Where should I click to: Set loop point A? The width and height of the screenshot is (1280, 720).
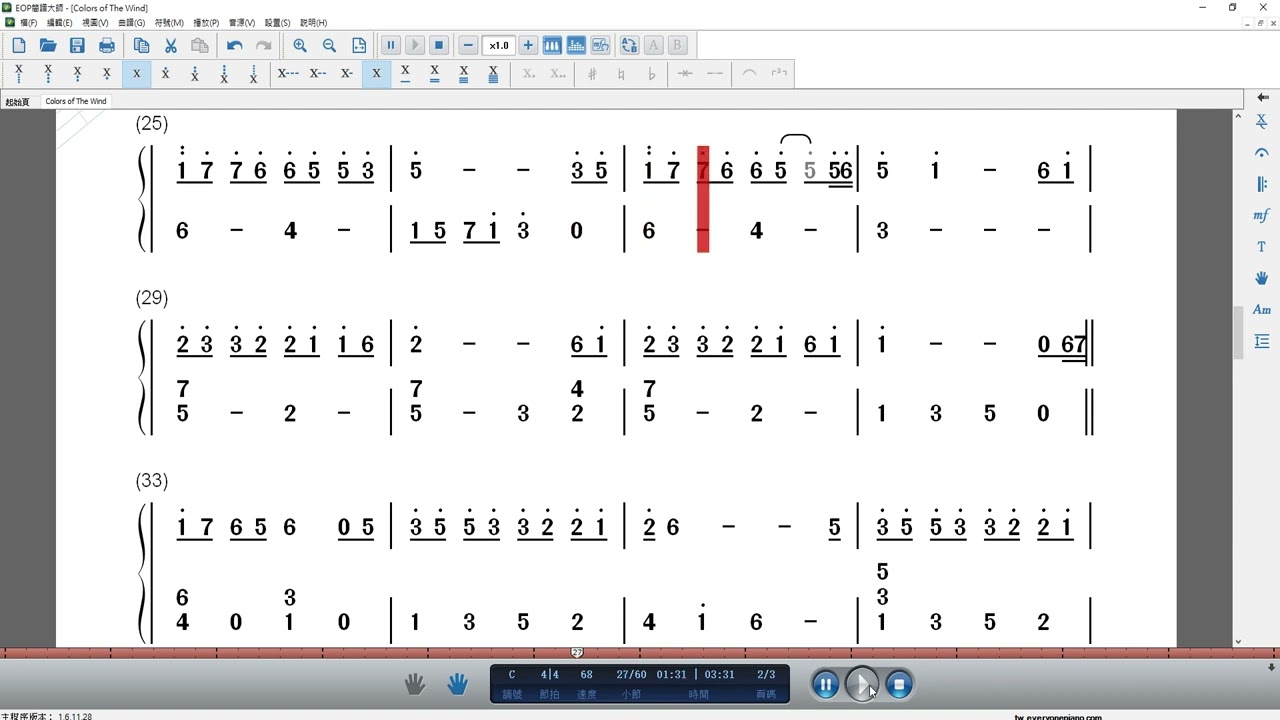tap(653, 45)
